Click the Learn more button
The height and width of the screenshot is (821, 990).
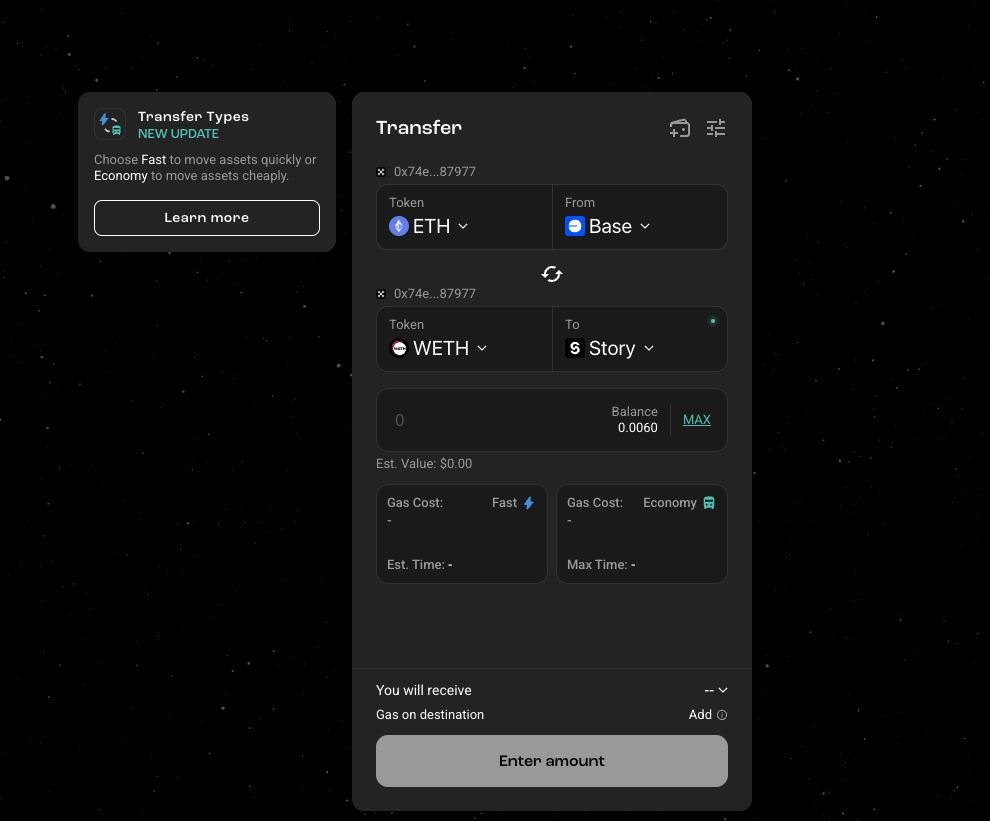click(x=206, y=218)
